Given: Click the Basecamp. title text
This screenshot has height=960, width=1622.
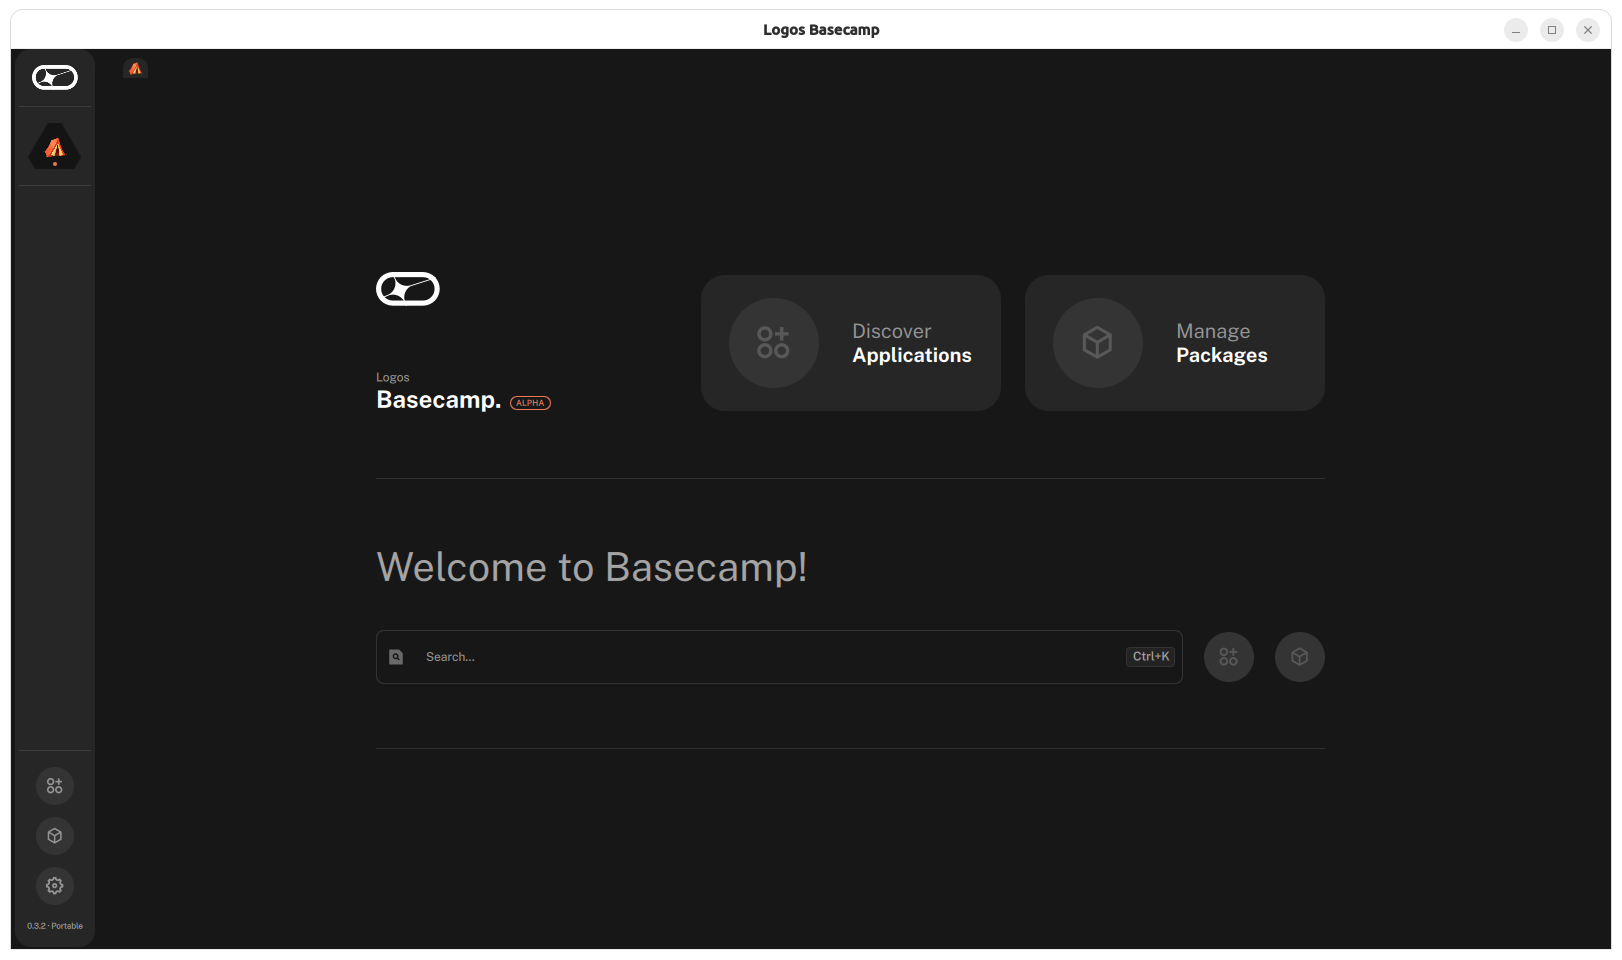Looking at the screenshot, I should 438,400.
